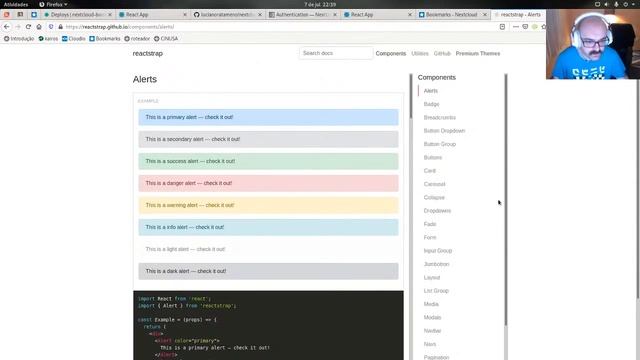This screenshot has height=360, width=640.
Task: Open the Bookmarks bookmark in toolbar
Action: point(104,39)
